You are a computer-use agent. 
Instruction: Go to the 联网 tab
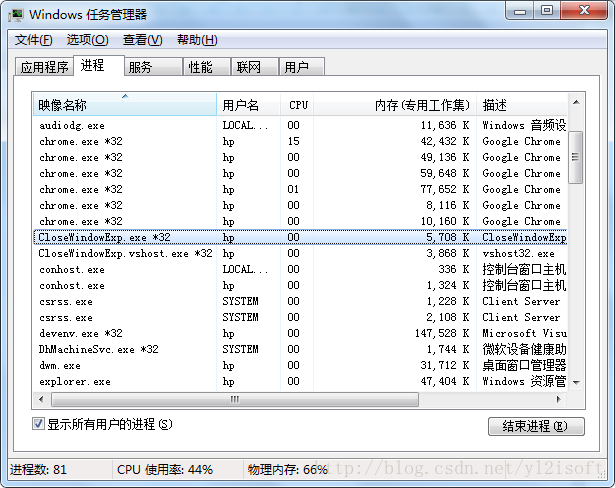tap(255, 67)
